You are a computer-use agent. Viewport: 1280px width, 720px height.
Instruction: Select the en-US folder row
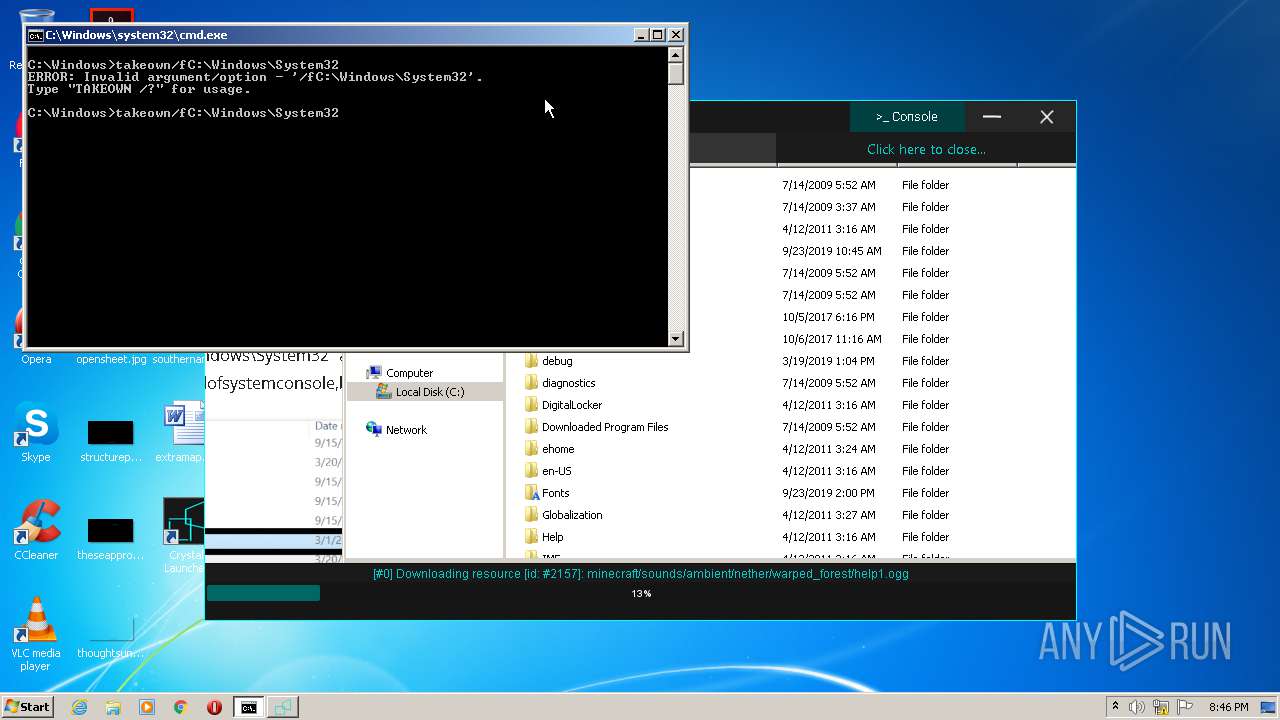556,471
